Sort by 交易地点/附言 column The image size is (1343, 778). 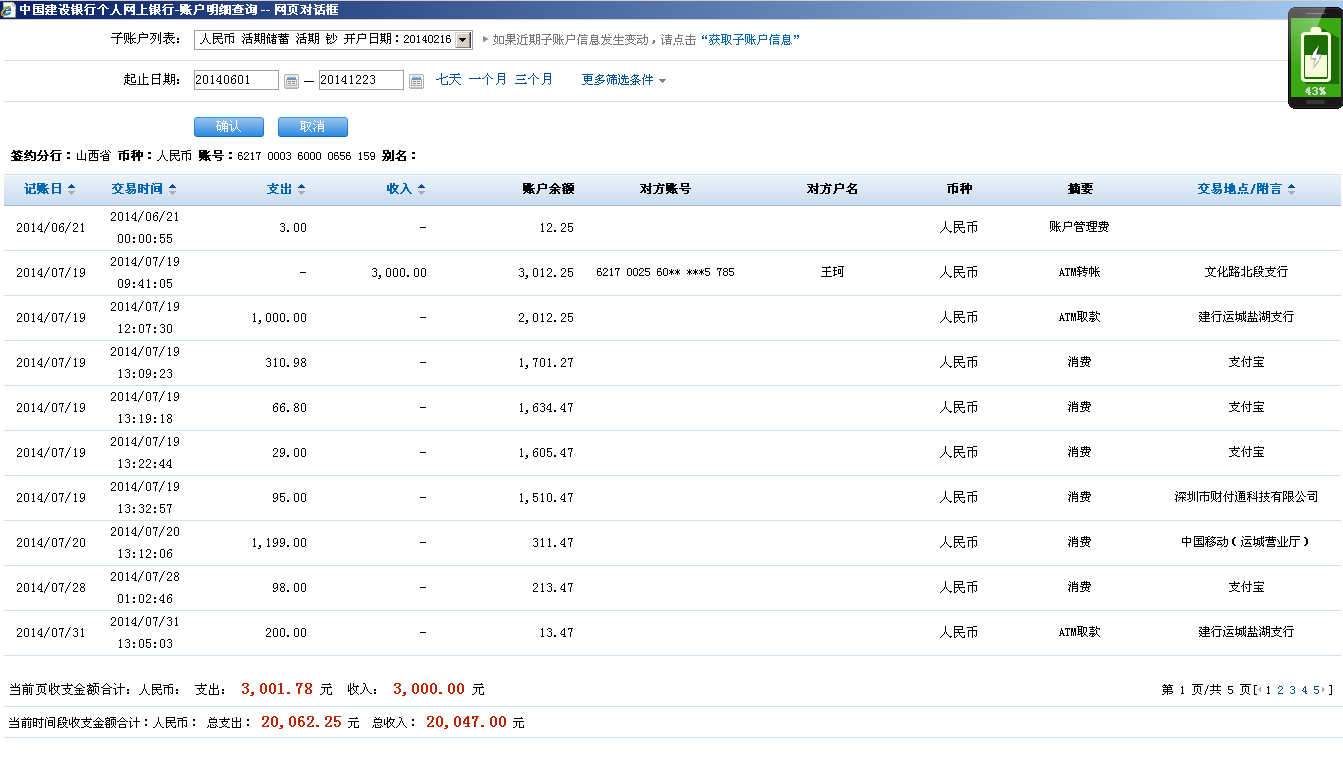point(1246,189)
